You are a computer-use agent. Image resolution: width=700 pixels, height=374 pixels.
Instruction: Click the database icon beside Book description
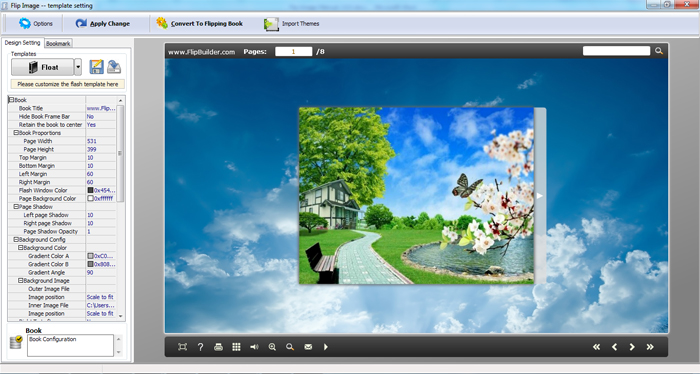coord(16,343)
